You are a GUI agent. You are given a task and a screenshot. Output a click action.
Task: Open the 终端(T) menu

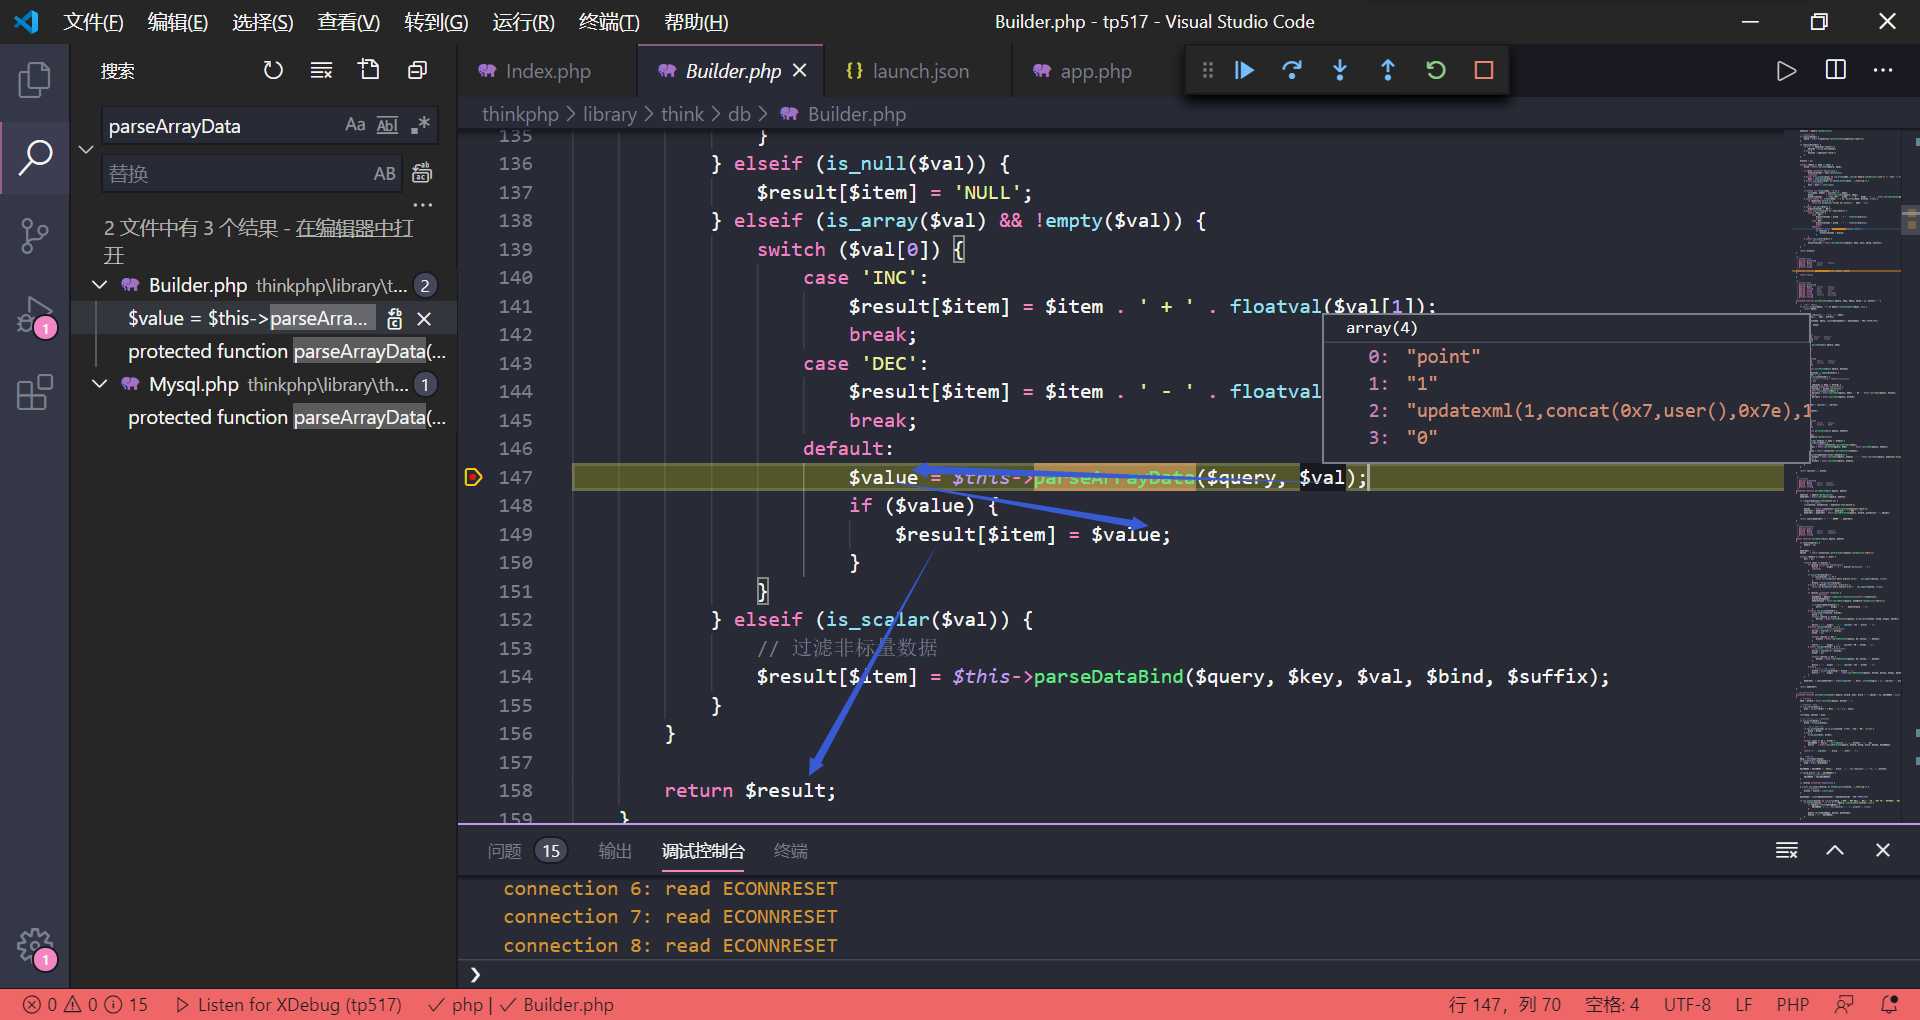pyautogui.click(x=609, y=22)
